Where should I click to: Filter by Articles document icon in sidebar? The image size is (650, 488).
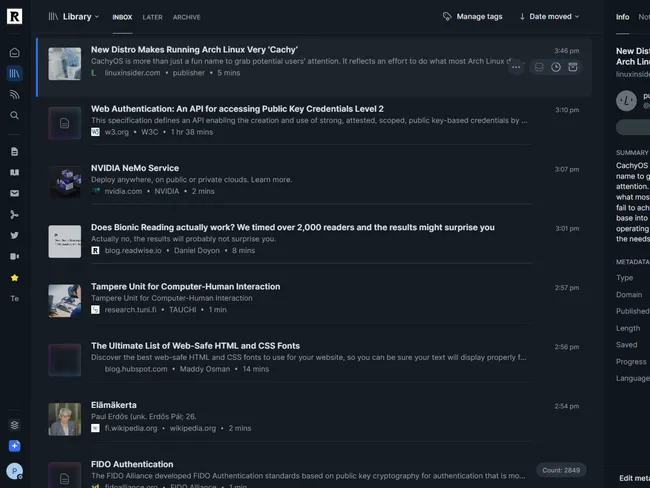coord(15,152)
